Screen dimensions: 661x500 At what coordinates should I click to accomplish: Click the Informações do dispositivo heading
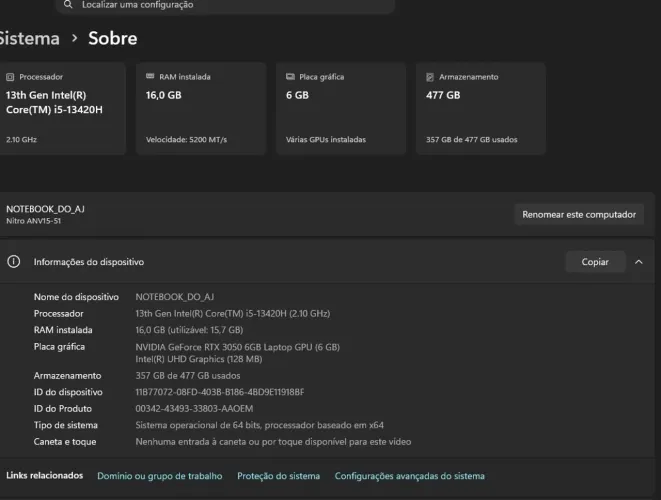pyautogui.click(x=89, y=262)
